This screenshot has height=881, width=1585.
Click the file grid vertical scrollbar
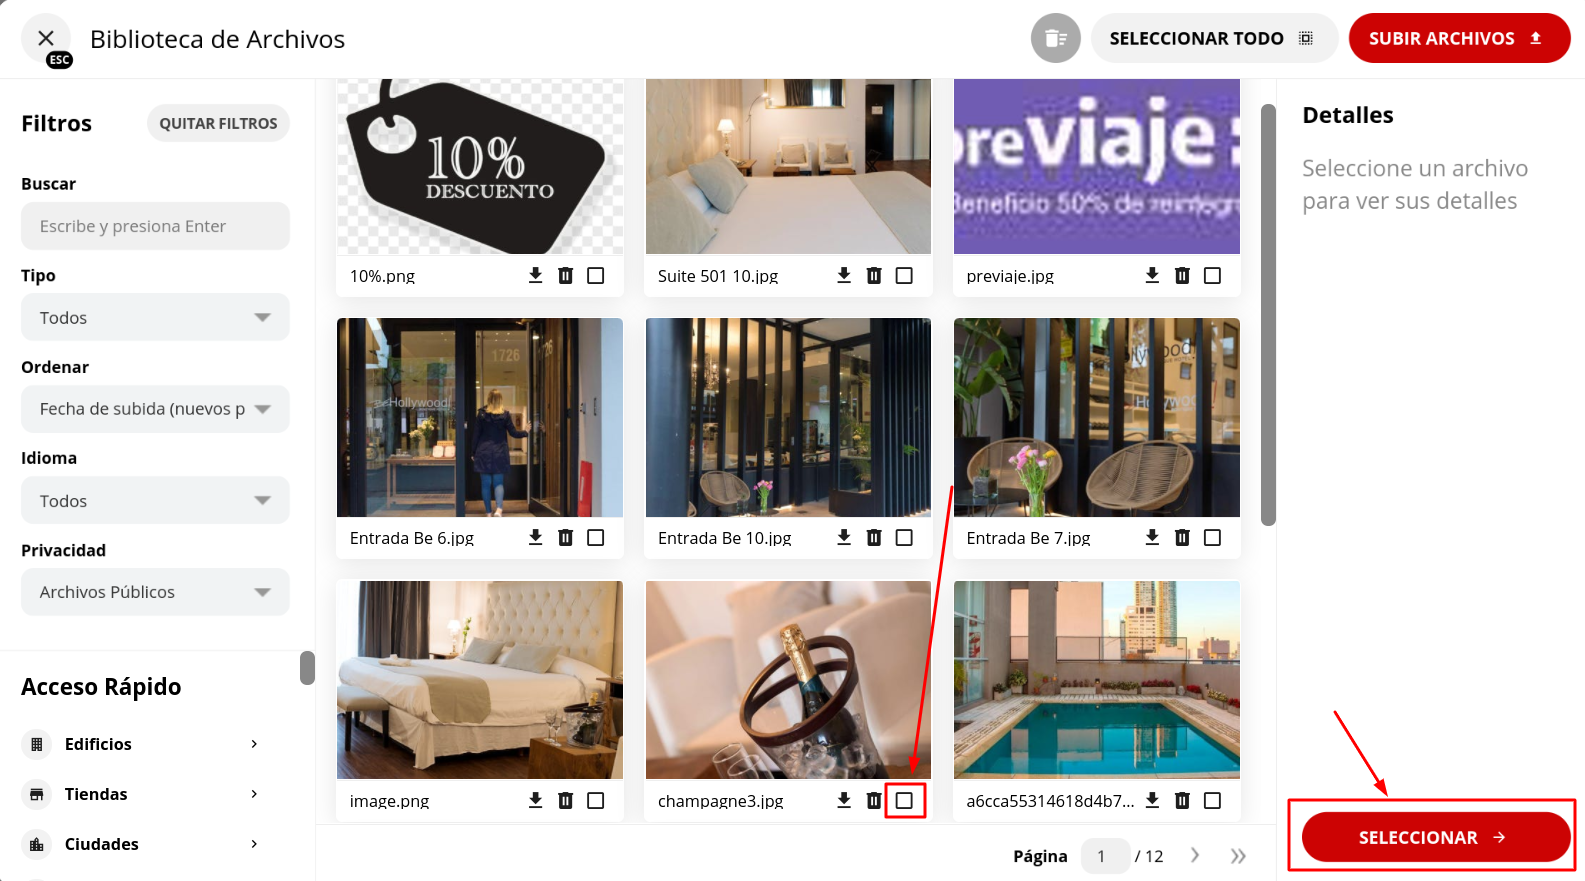pos(1268,315)
